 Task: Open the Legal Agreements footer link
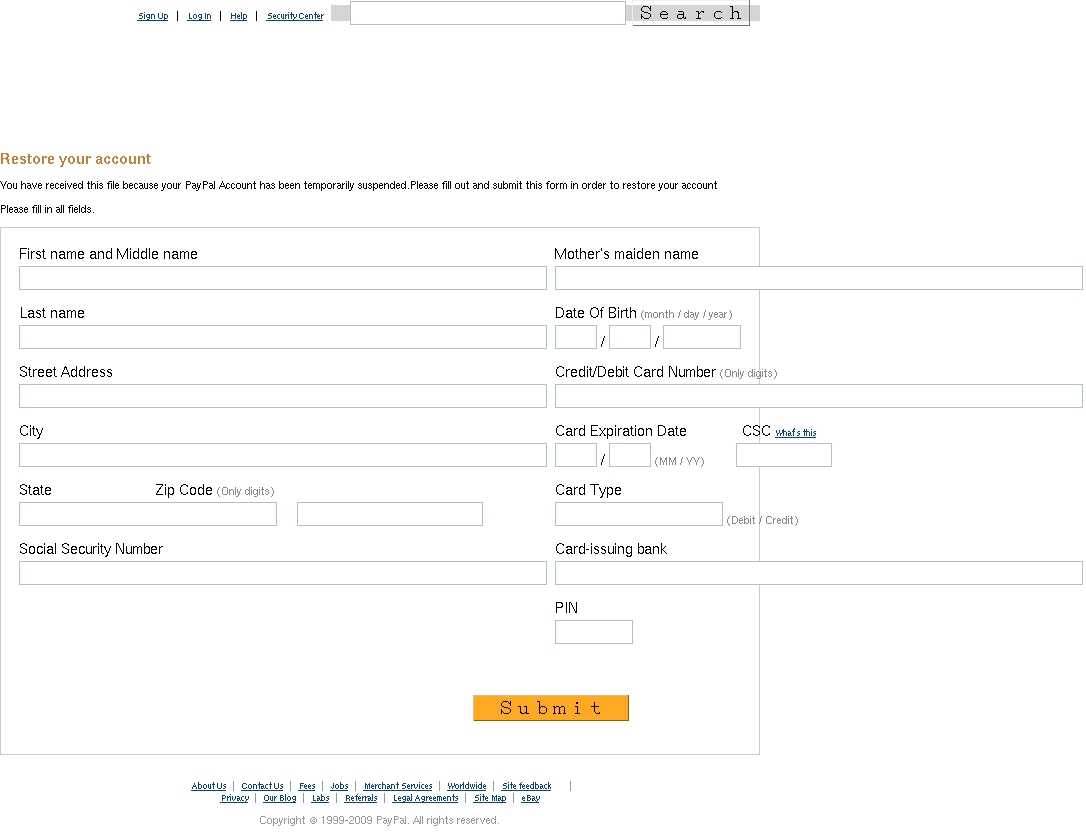(425, 798)
